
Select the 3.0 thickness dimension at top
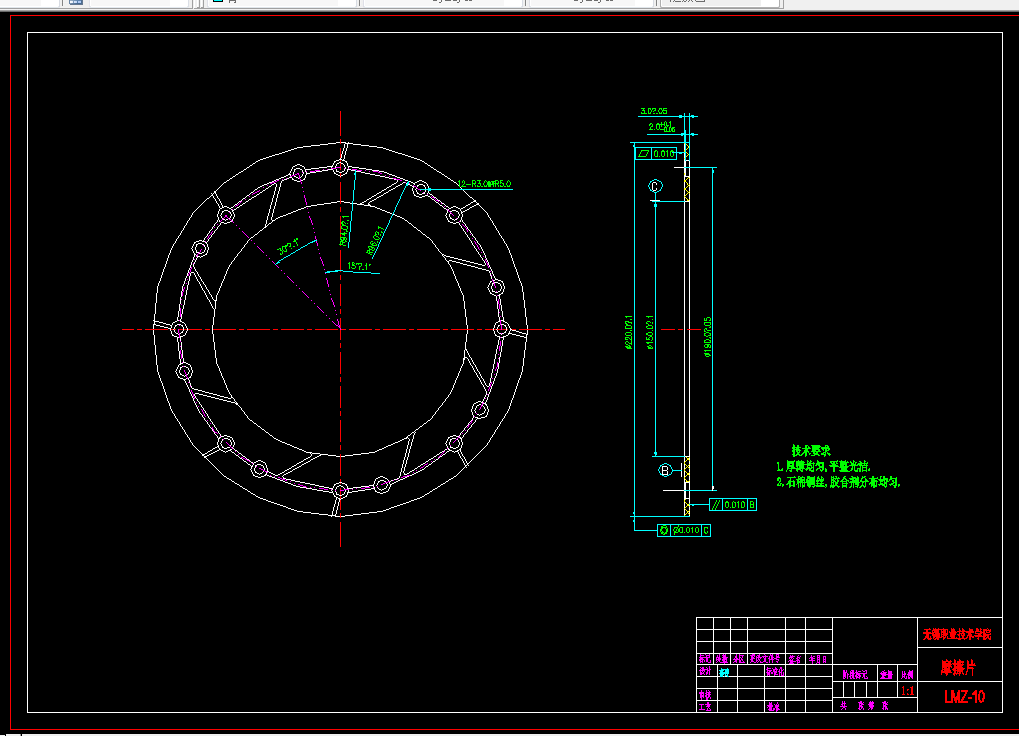tap(654, 111)
